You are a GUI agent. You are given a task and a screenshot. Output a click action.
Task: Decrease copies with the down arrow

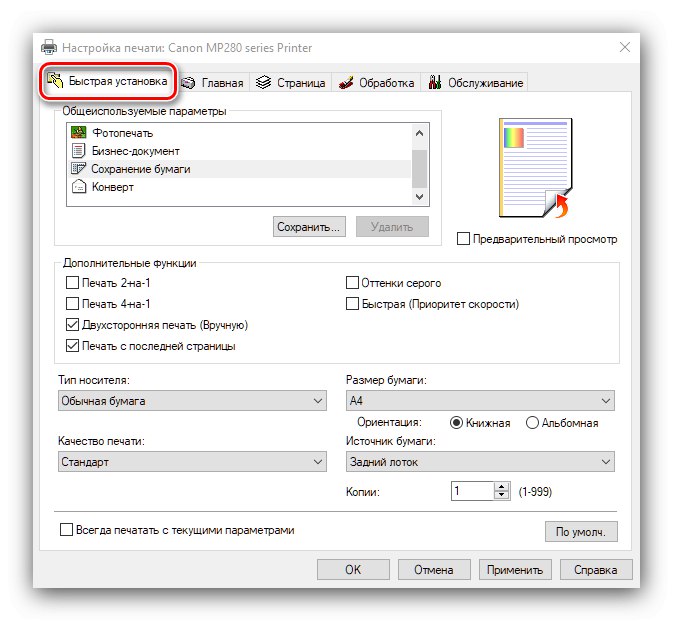[501, 495]
